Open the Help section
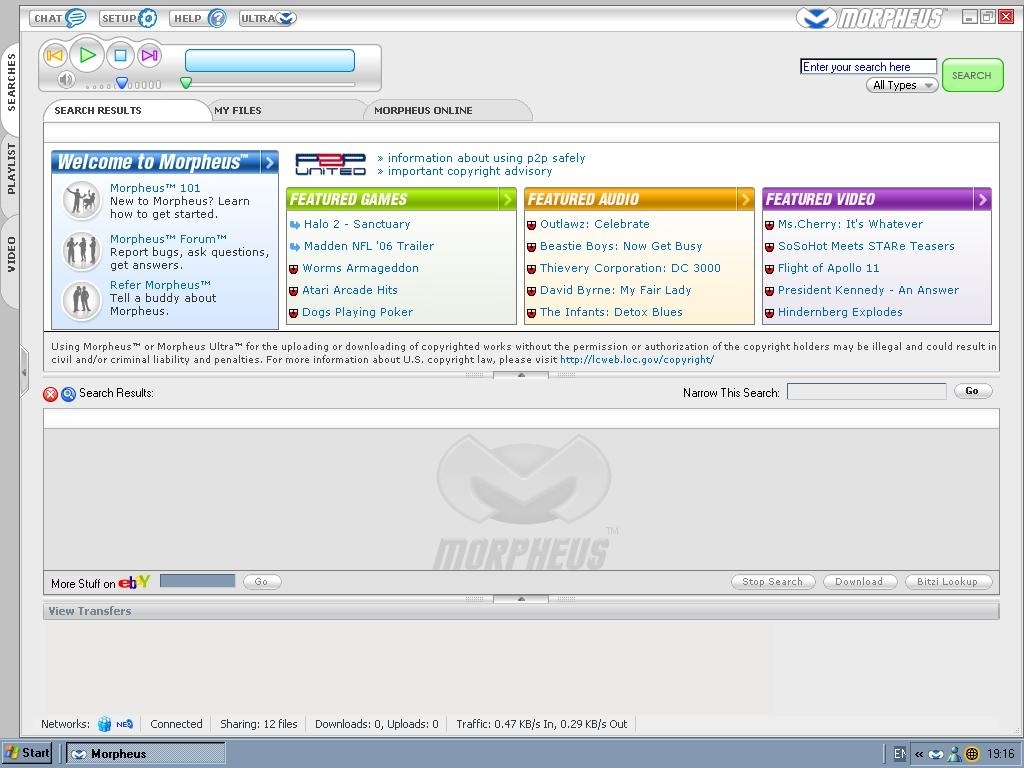 pos(198,18)
